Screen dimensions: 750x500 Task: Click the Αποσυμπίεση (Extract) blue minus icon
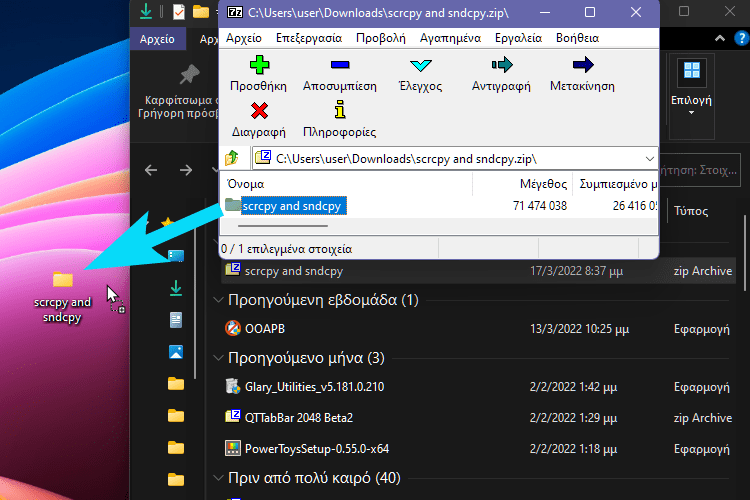click(x=340, y=65)
